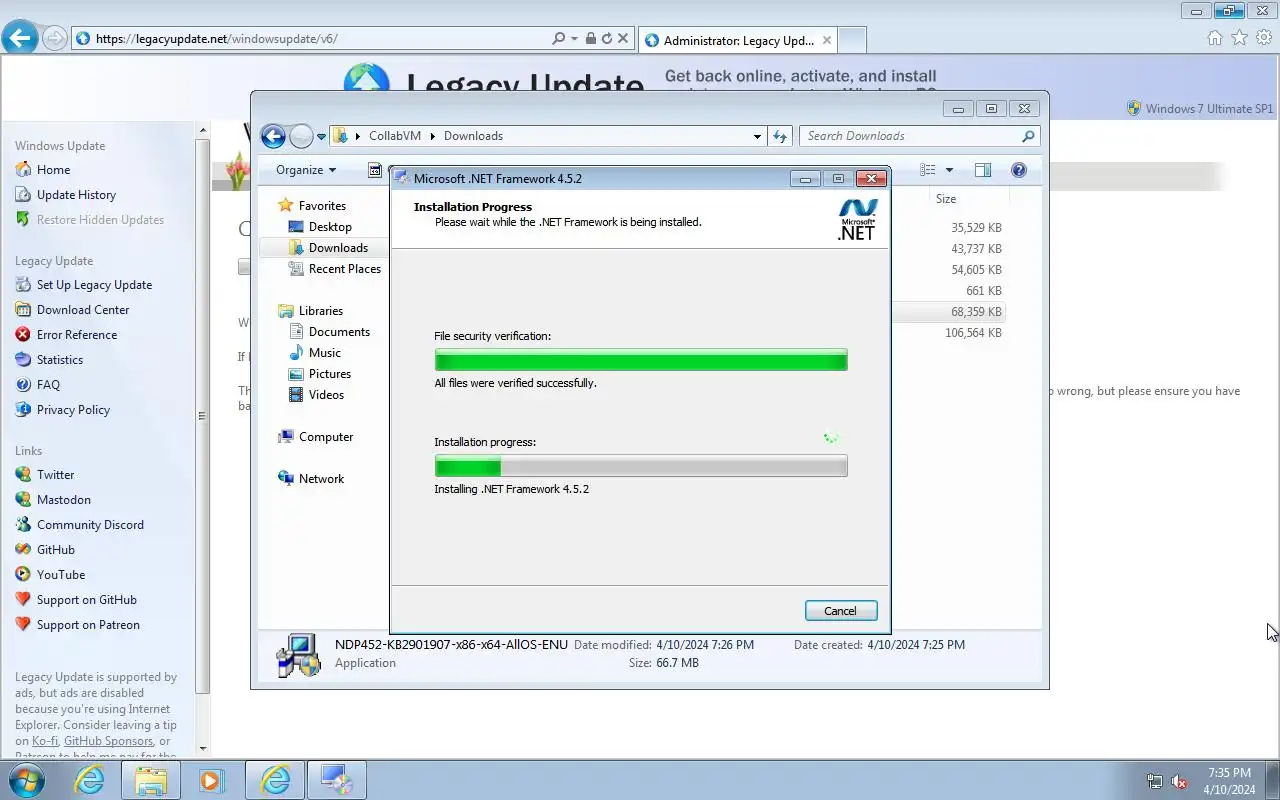Viewport: 1280px width, 800px height.
Task: Open the Documents library
Action: pyautogui.click(x=339, y=332)
